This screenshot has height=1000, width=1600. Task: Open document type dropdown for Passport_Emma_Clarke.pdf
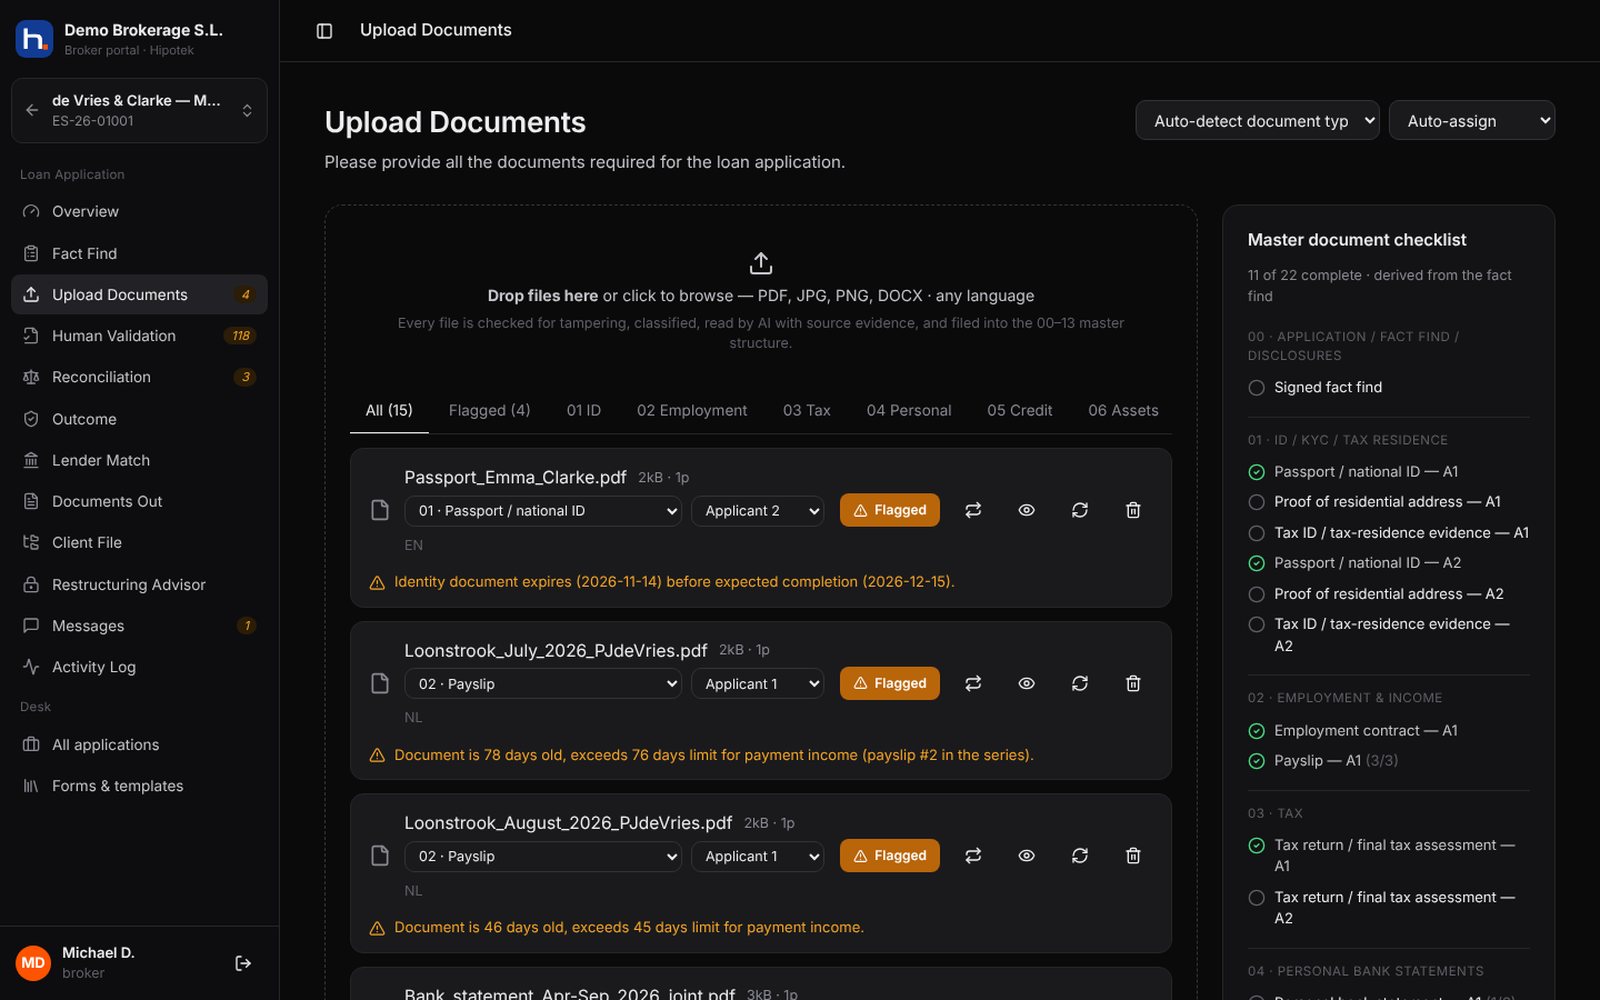543,511
